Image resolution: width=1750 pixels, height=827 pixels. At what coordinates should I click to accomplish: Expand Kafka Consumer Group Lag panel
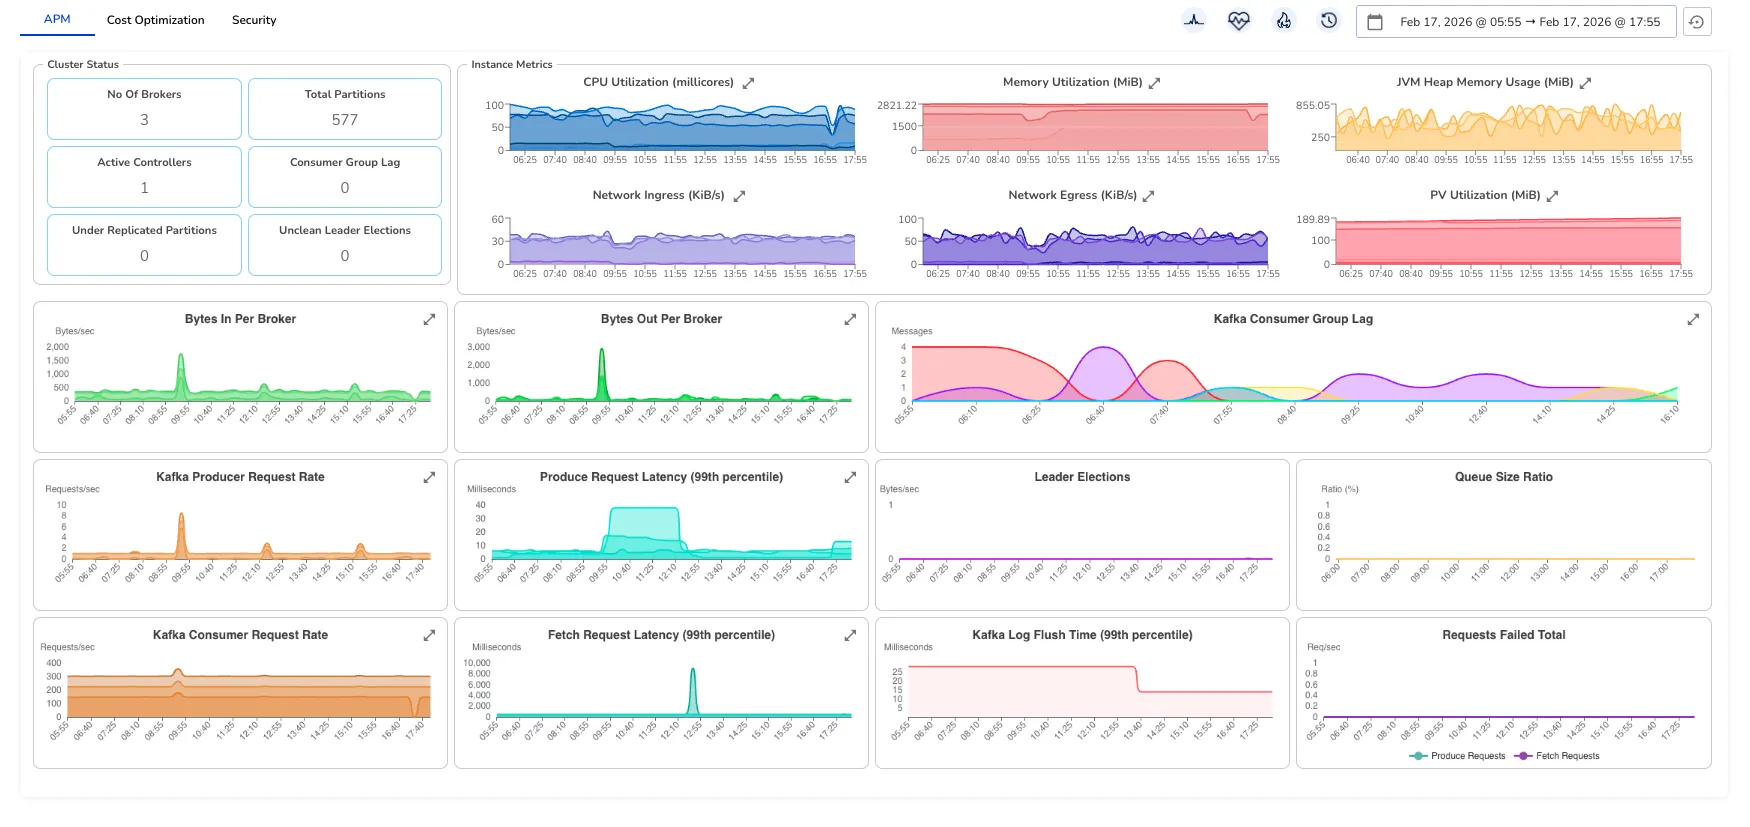coord(1693,319)
